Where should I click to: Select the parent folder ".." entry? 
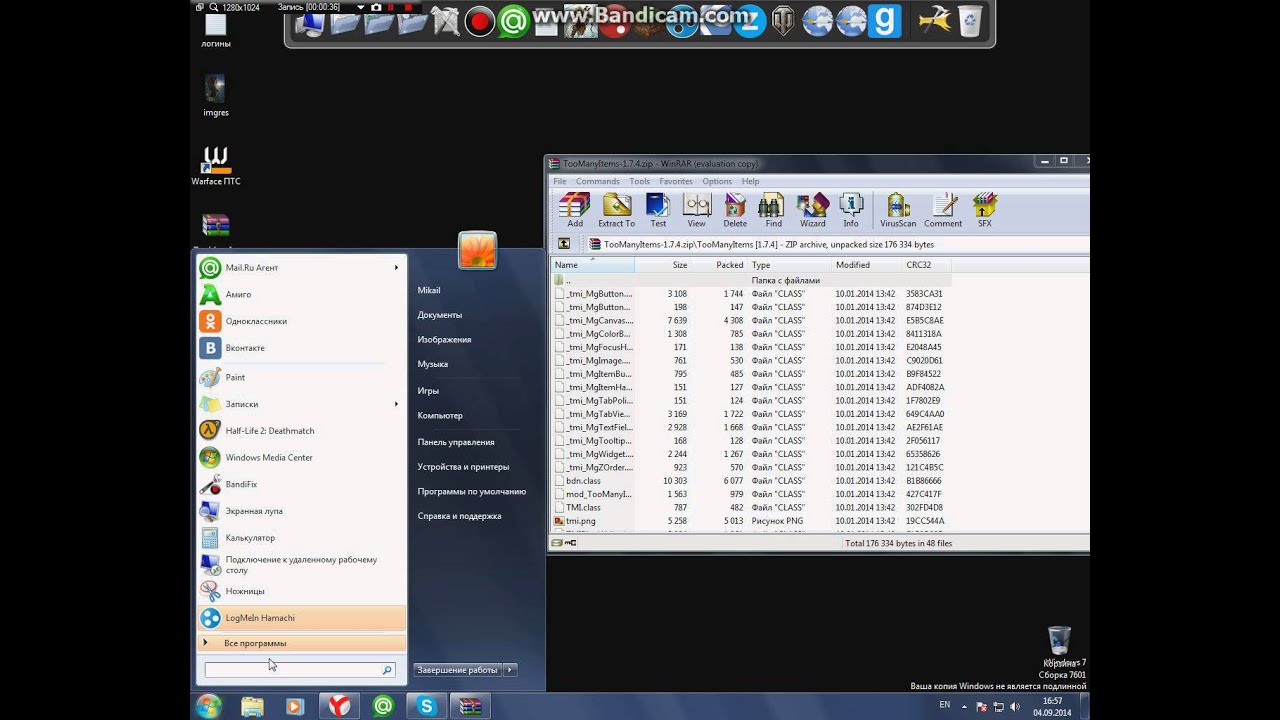pos(750,281)
